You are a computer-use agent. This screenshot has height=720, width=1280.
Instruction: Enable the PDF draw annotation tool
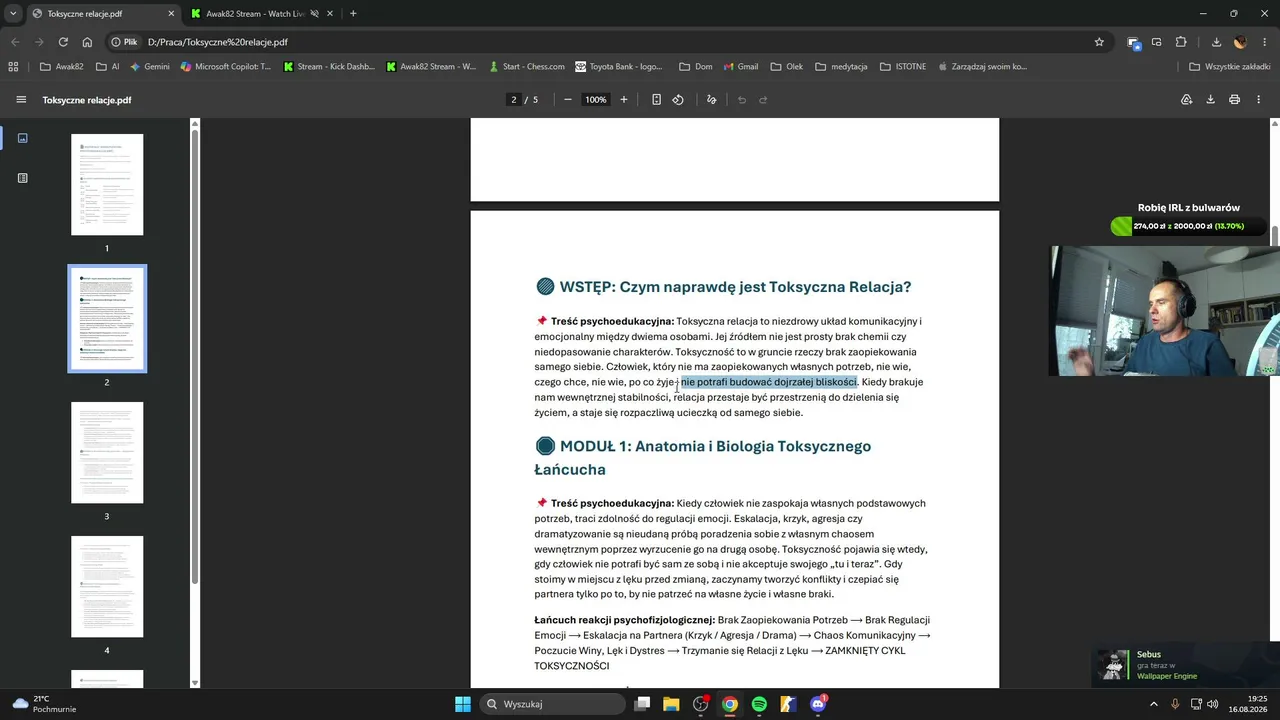click(712, 100)
